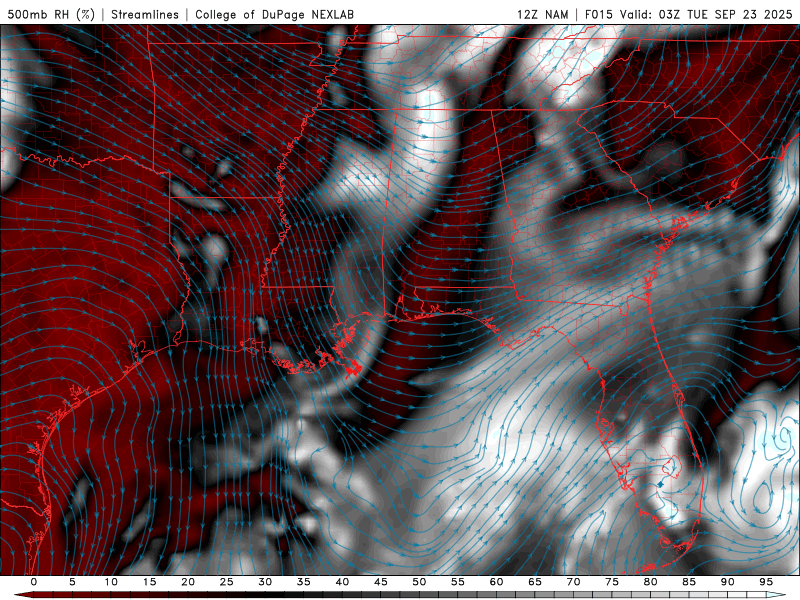Click the "F015" forecast hour text
Viewport: 800px width, 600px height.
pyautogui.click(x=598, y=14)
